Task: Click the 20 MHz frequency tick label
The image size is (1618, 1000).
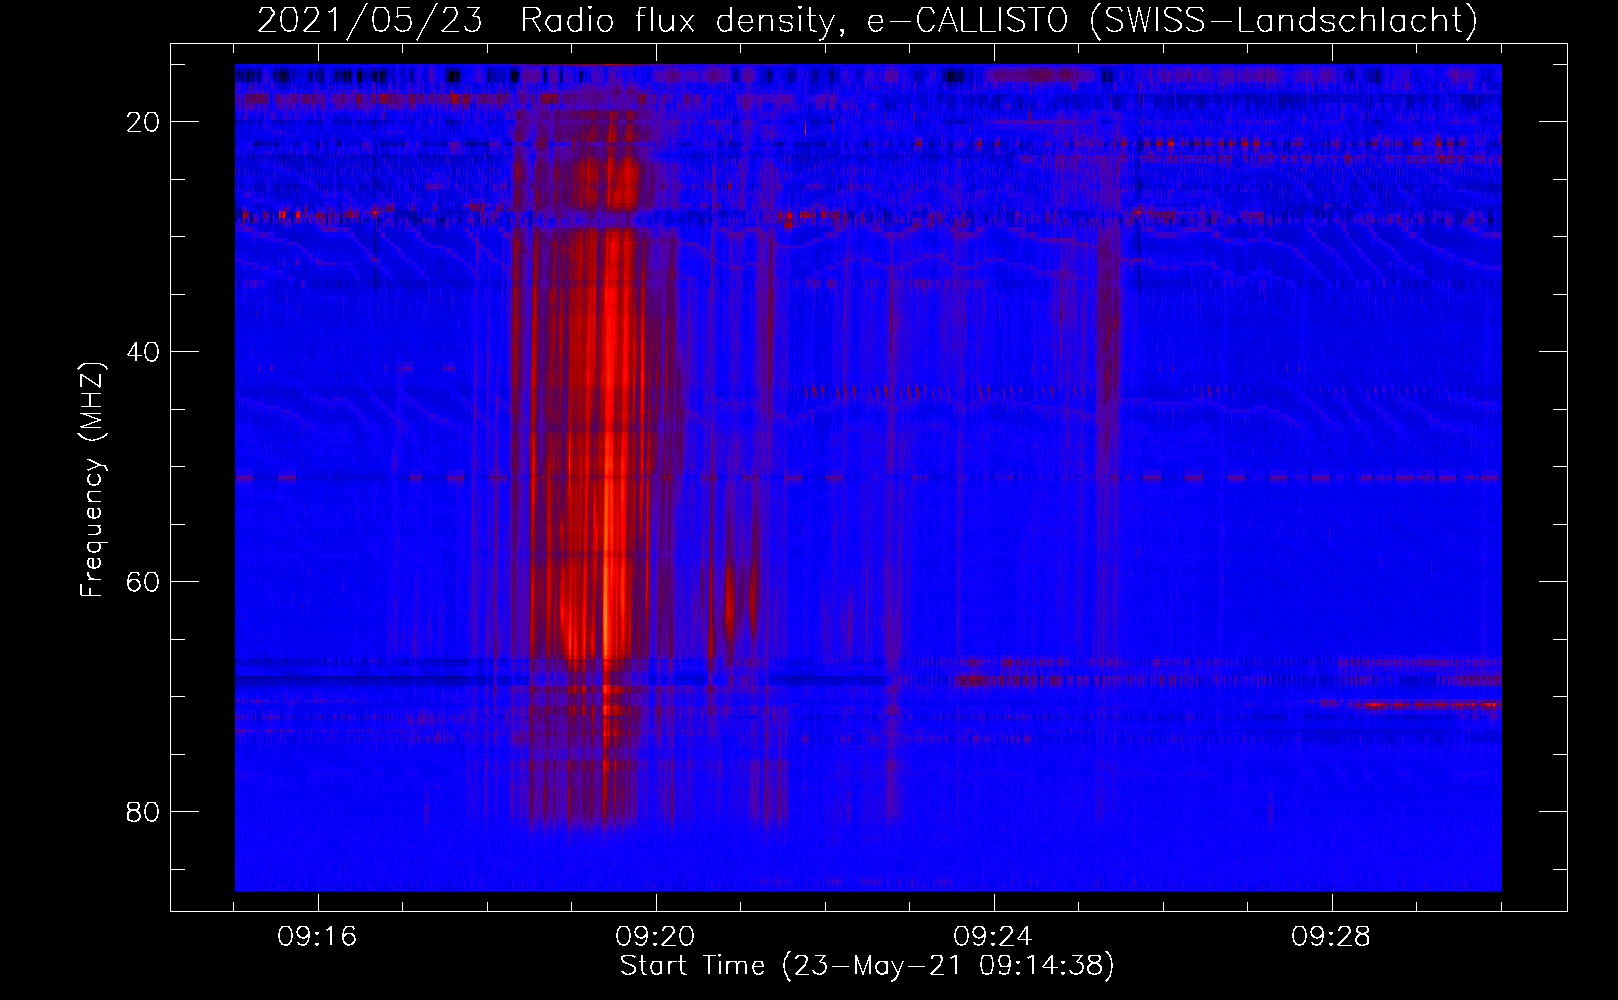Action: click(143, 122)
